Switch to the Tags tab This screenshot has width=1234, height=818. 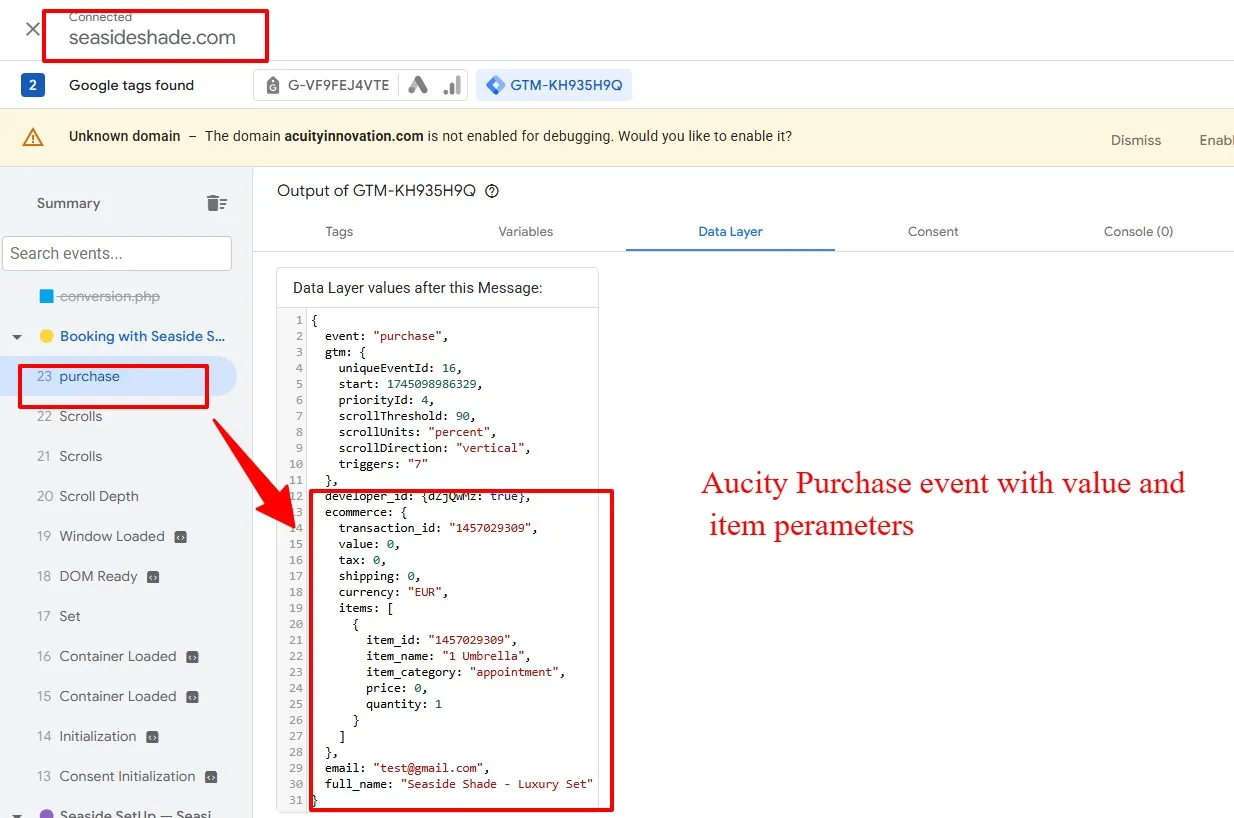click(x=339, y=231)
